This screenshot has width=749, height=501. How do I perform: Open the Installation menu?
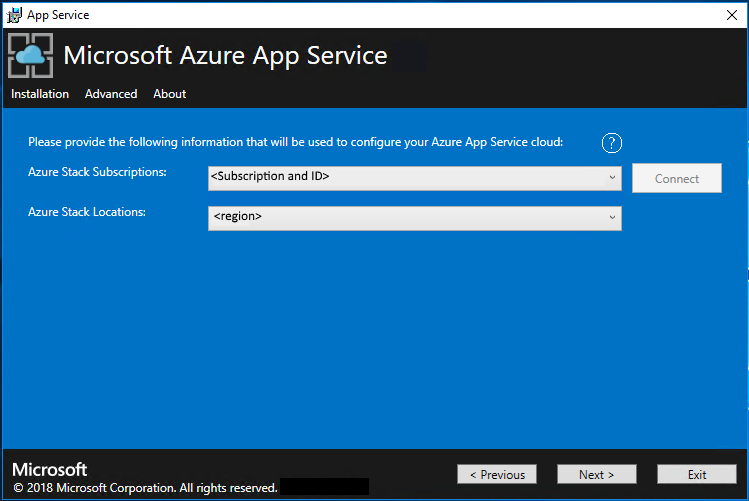(40, 94)
